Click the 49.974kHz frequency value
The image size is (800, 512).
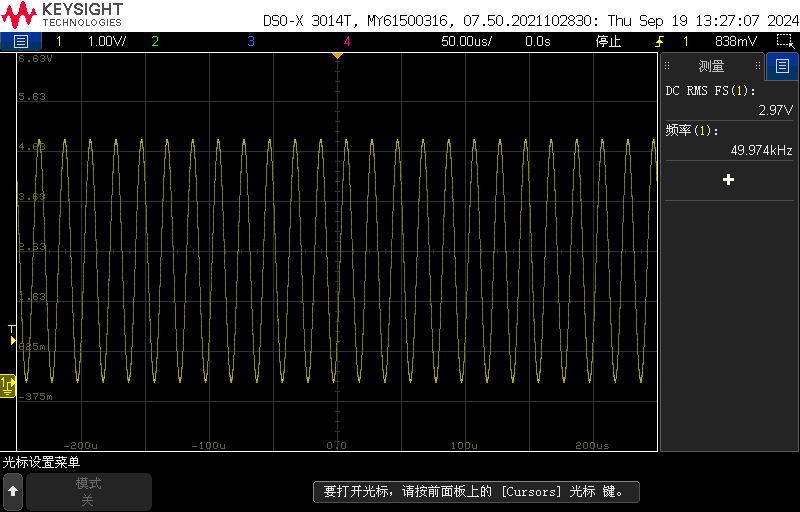(761, 150)
